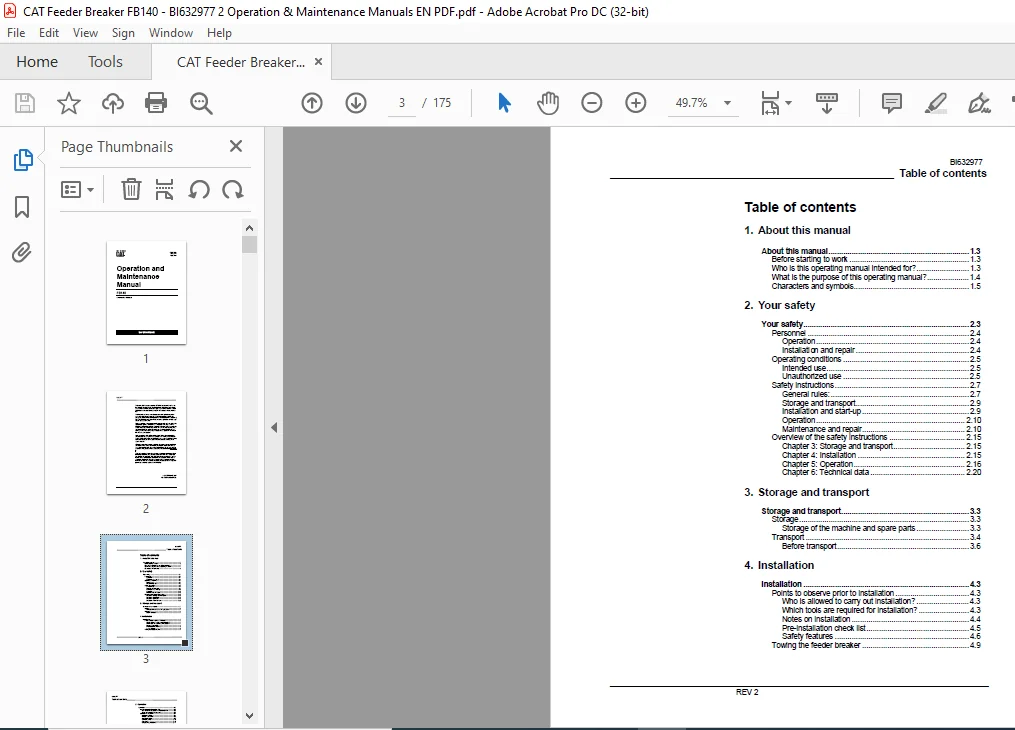Screen dimensions: 1015x730
Task: Click '3. Storage and transport' heading
Action: click(x=807, y=492)
